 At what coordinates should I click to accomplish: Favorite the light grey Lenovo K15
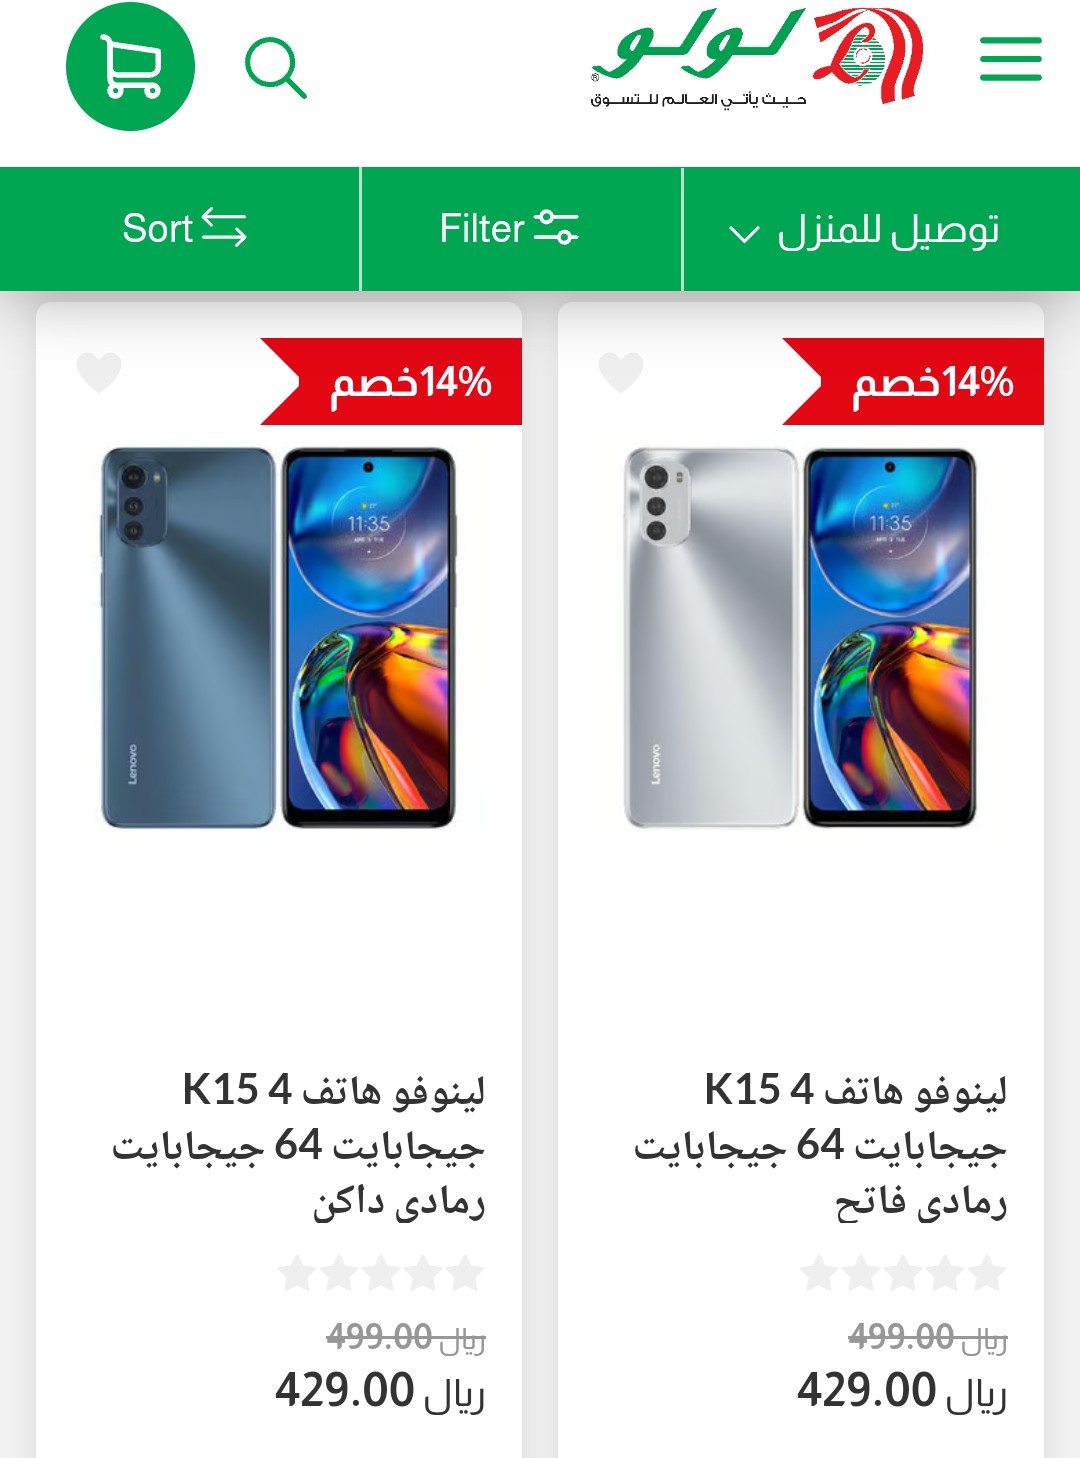pyautogui.click(x=621, y=373)
